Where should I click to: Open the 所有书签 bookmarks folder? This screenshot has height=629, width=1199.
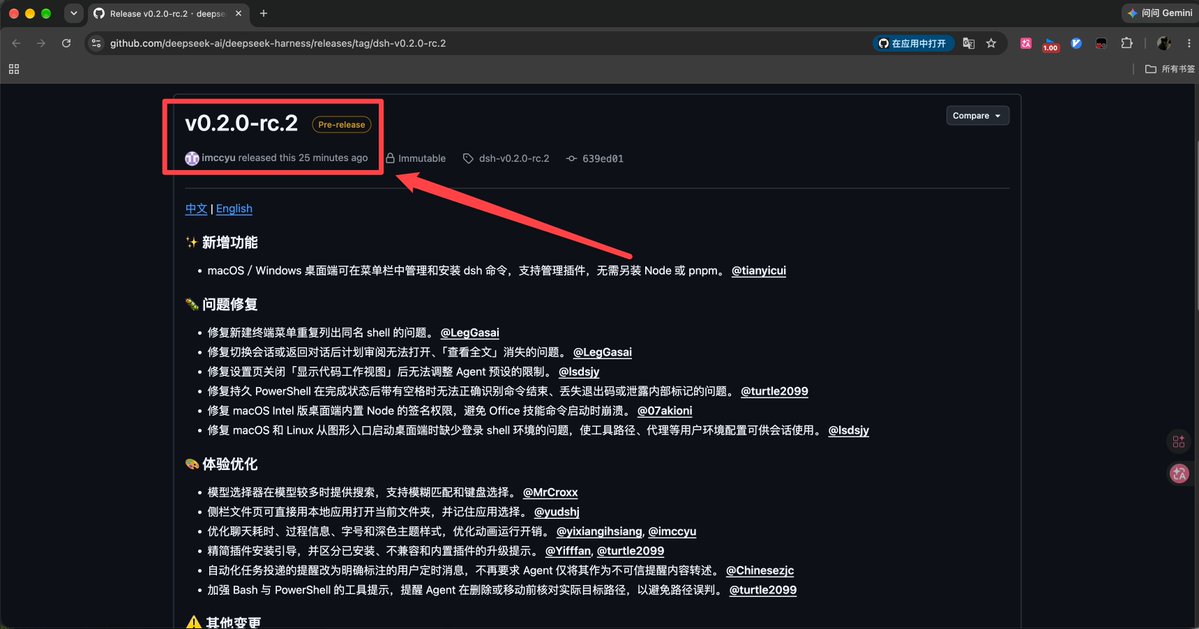[1169, 69]
